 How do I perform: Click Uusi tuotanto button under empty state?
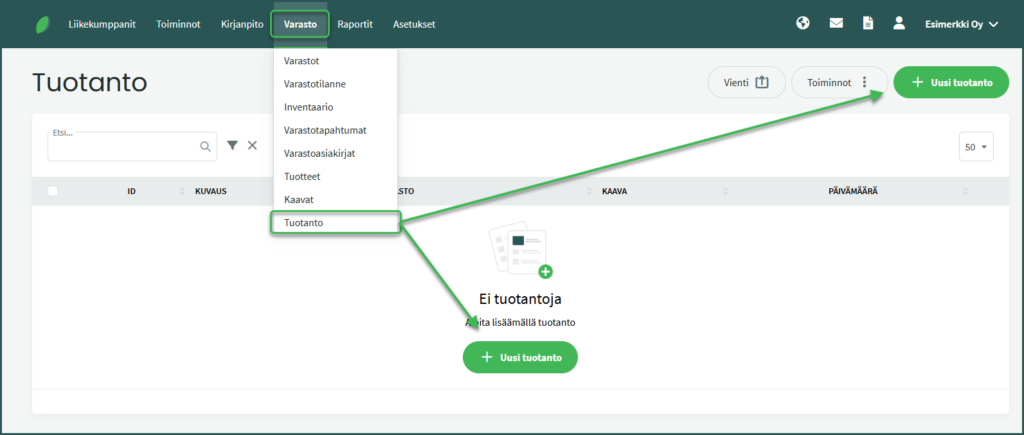pyautogui.click(x=520, y=357)
